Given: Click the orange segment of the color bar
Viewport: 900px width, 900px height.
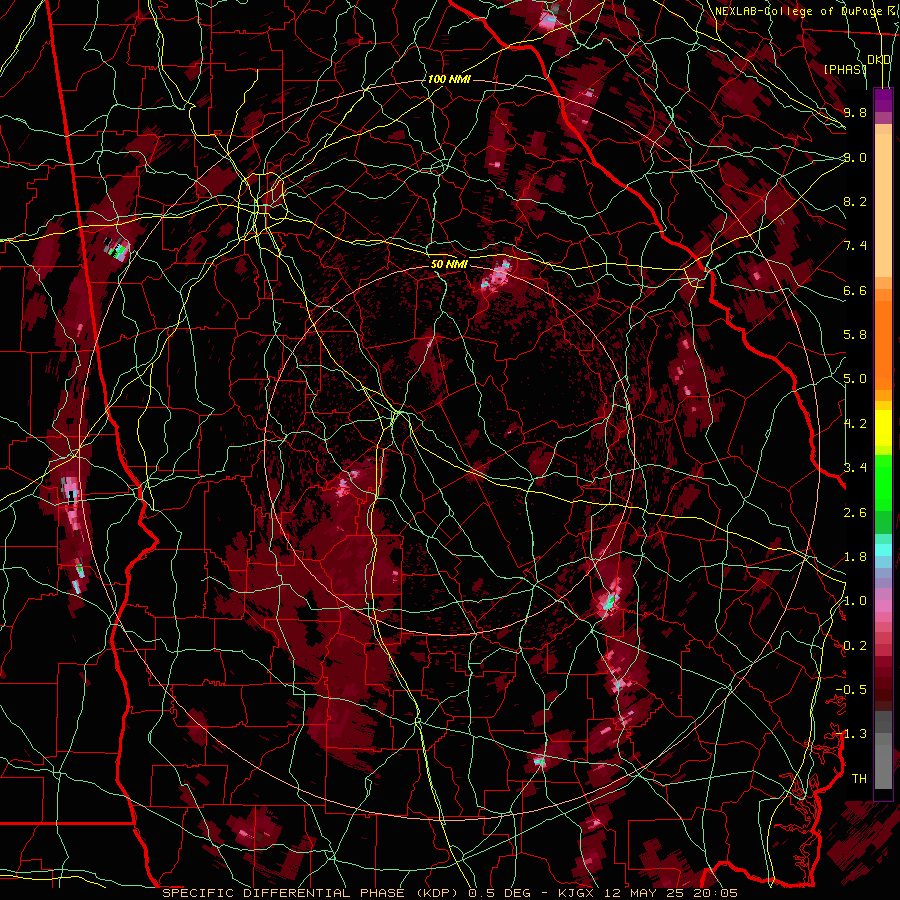Looking at the screenshot, I should coord(883,344).
